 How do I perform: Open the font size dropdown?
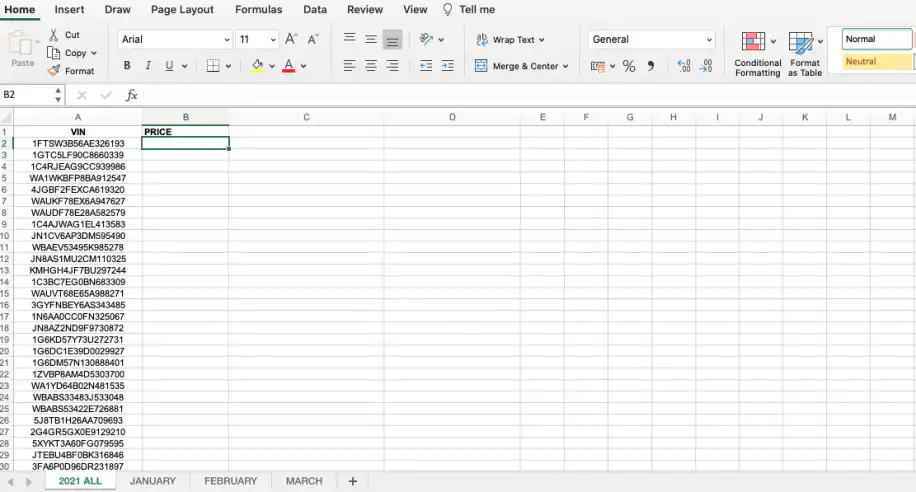click(x=273, y=40)
